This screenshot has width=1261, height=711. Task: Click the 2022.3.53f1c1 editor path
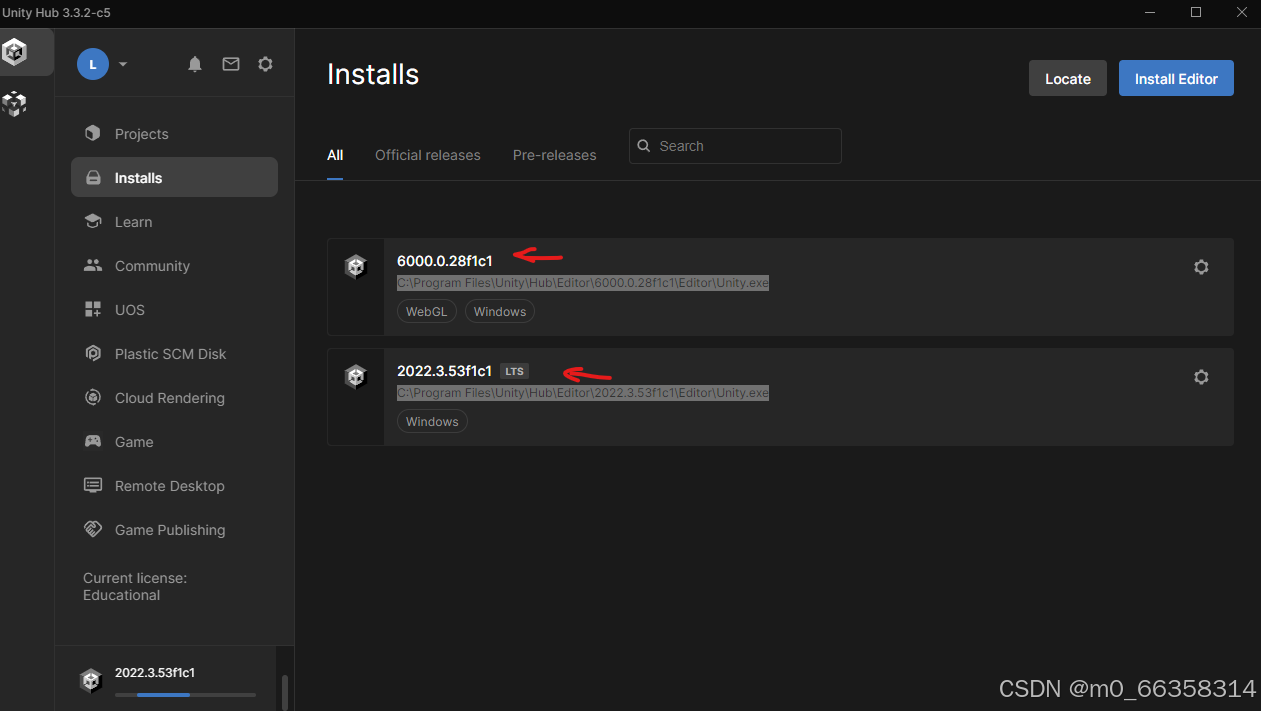tap(583, 393)
